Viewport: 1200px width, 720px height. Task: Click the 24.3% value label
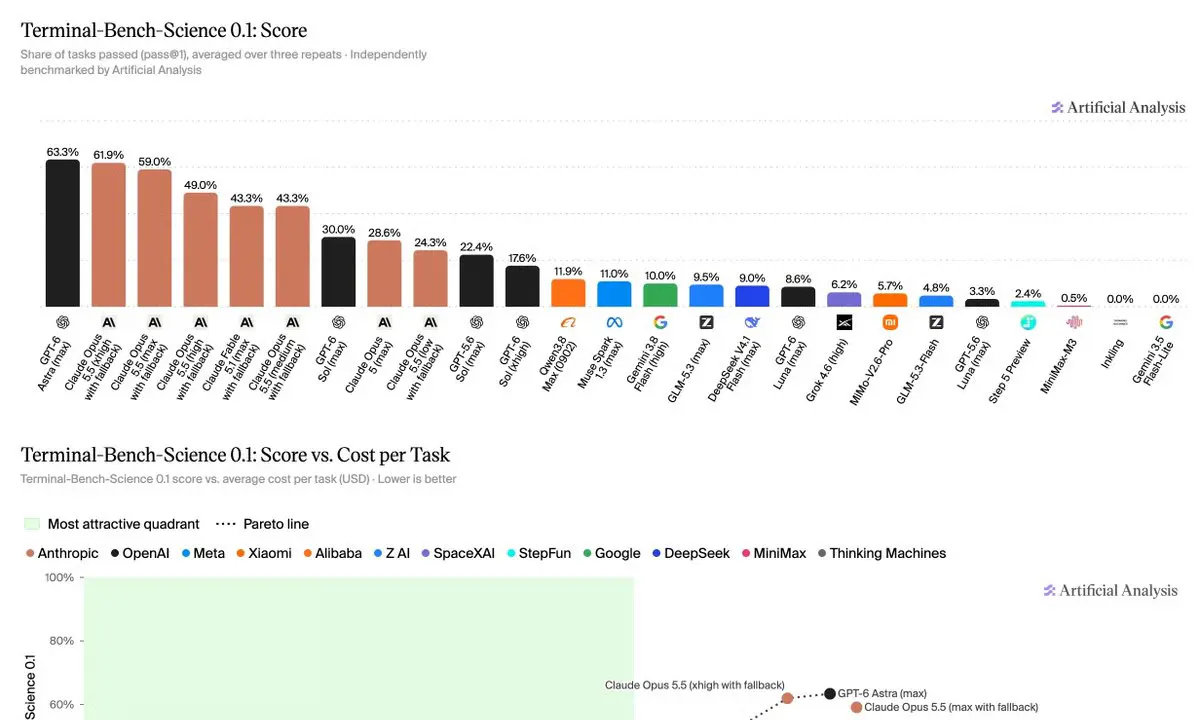coord(430,242)
